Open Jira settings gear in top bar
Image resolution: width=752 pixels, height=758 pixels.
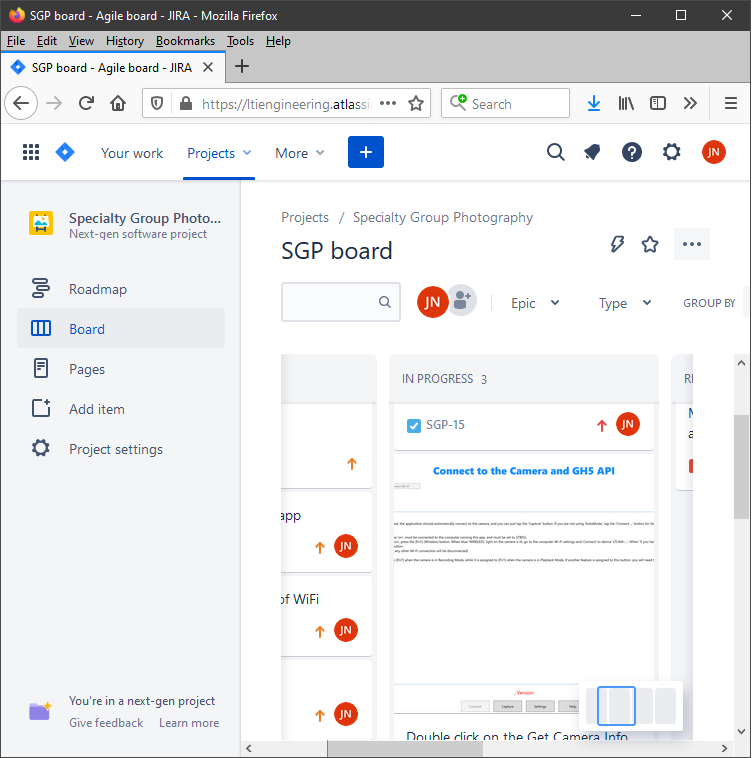coord(671,152)
